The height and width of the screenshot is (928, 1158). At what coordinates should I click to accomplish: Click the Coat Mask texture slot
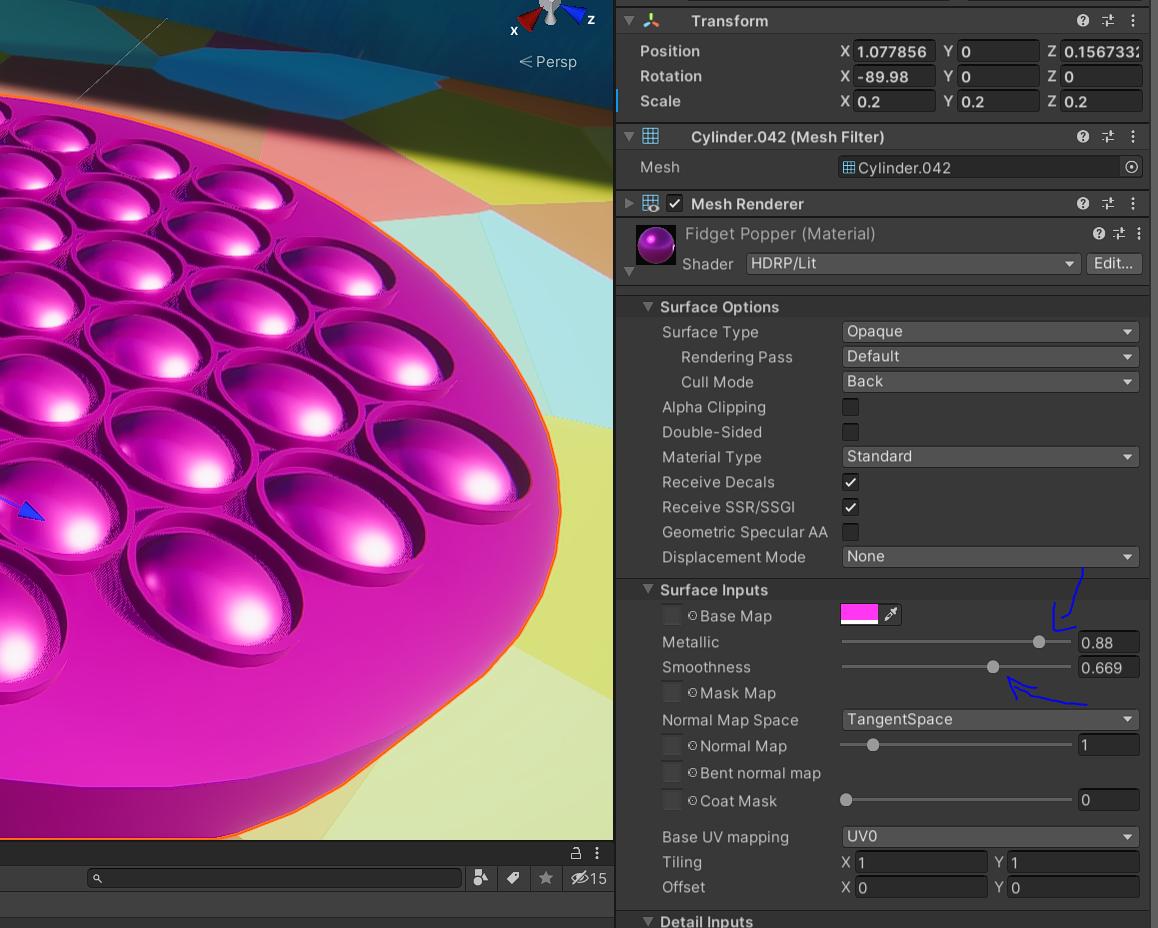[671, 800]
